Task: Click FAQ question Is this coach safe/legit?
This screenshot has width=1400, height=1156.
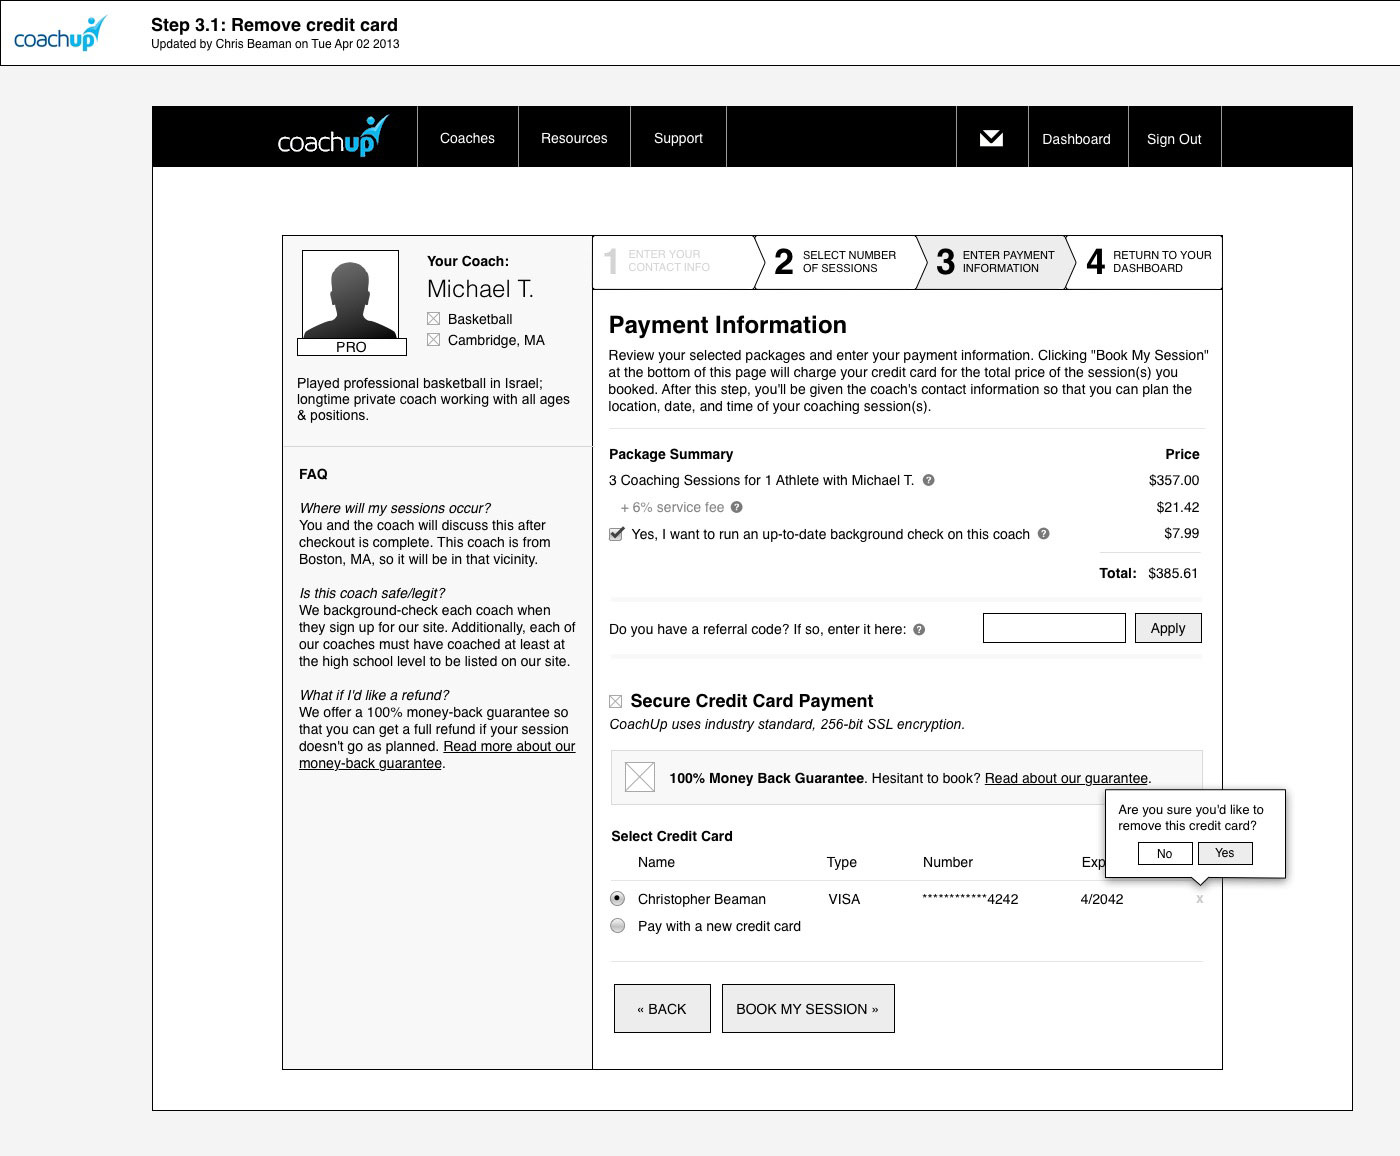Action: tap(372, 593)
